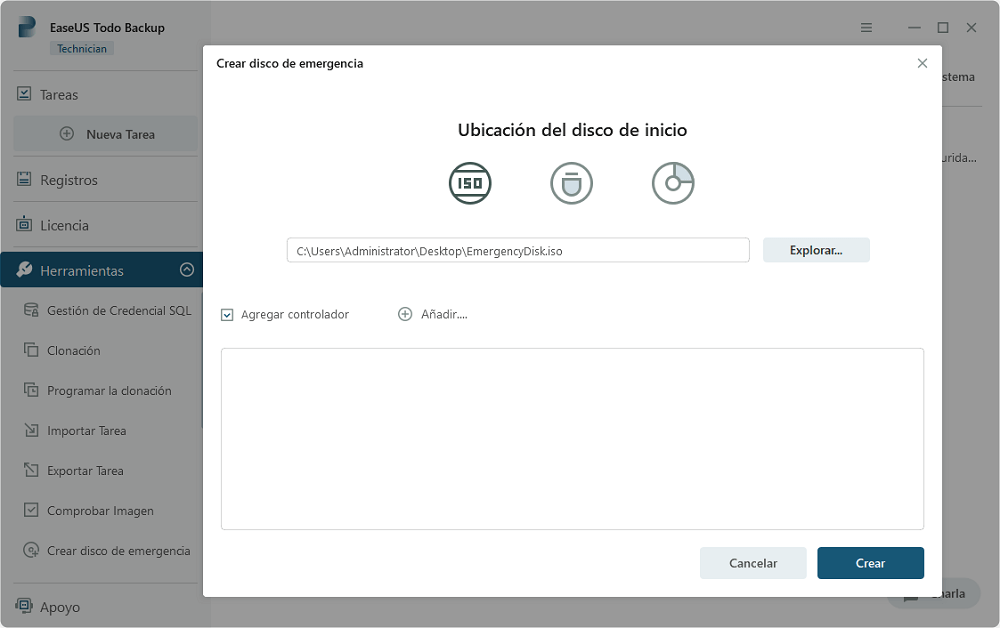
Task: Click the Registros sidebar icon
Action: click(x=24, y=180)
